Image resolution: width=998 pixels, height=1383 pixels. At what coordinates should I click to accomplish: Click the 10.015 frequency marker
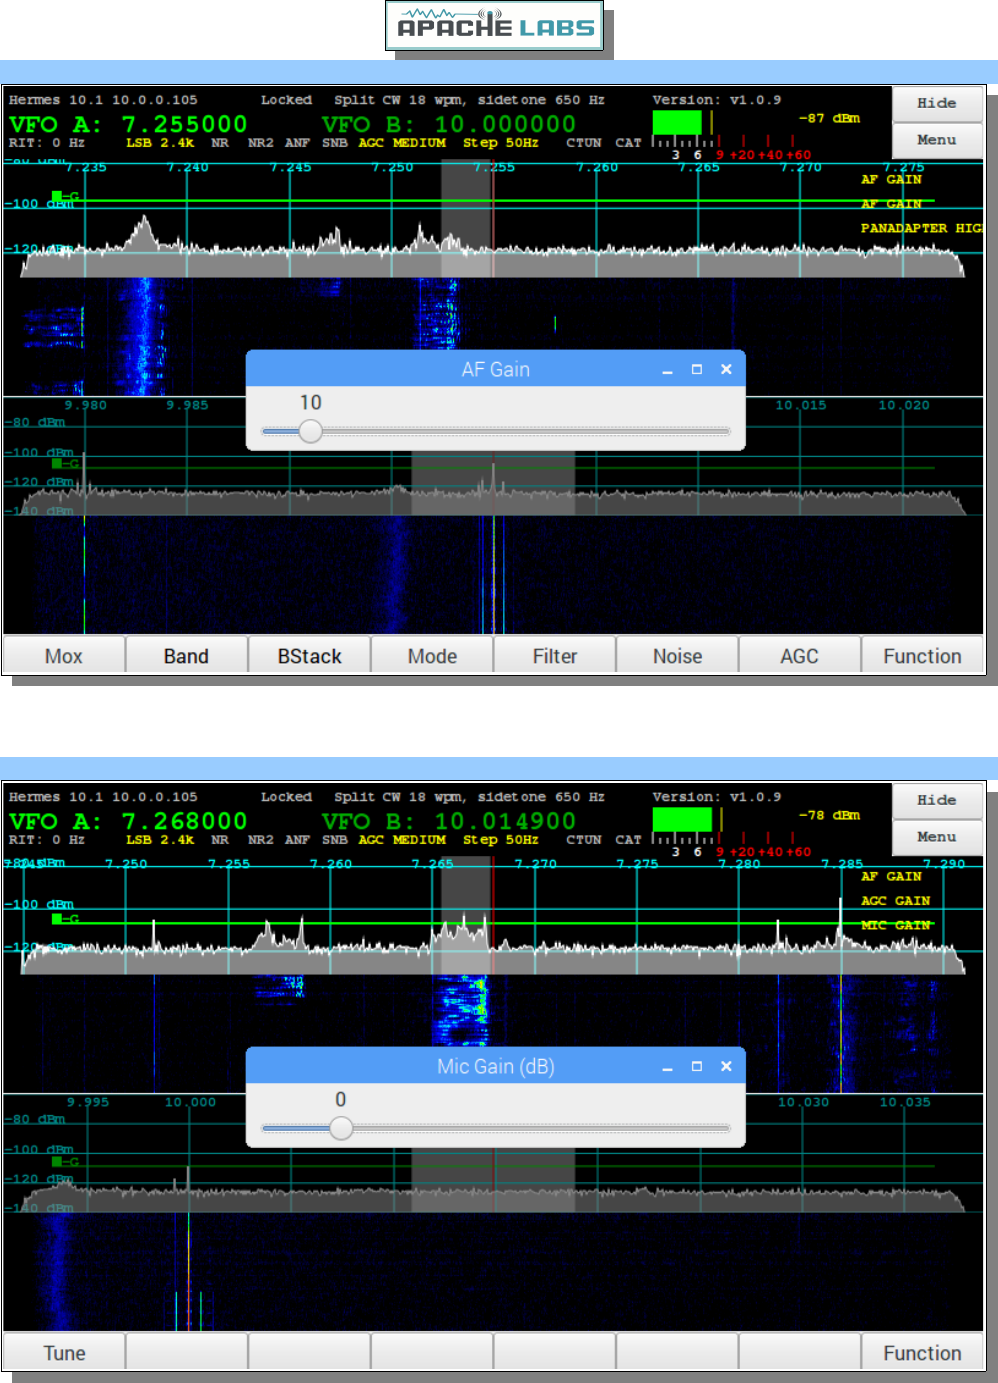coord(801,405)
